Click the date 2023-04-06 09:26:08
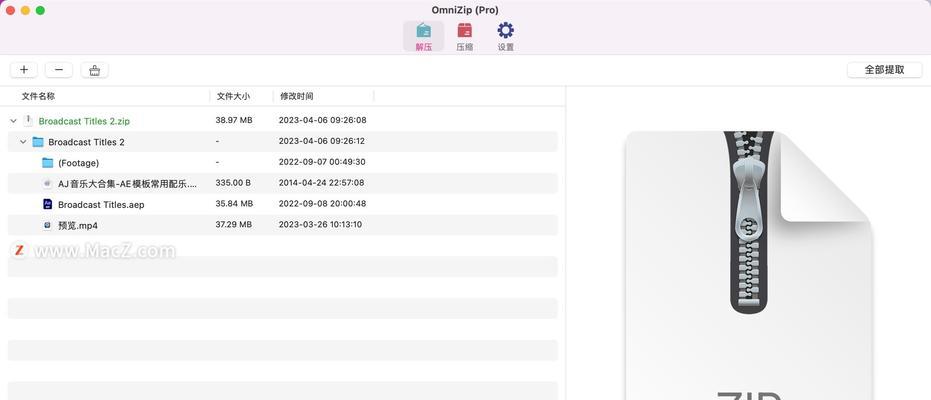This screenshot has height=400, width=931. point(322,120)
